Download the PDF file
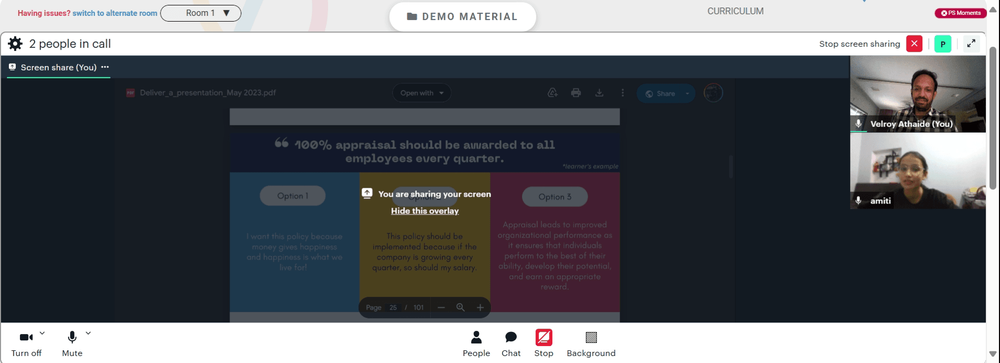The image size is (1000, 363). click(x=599, y=93)
